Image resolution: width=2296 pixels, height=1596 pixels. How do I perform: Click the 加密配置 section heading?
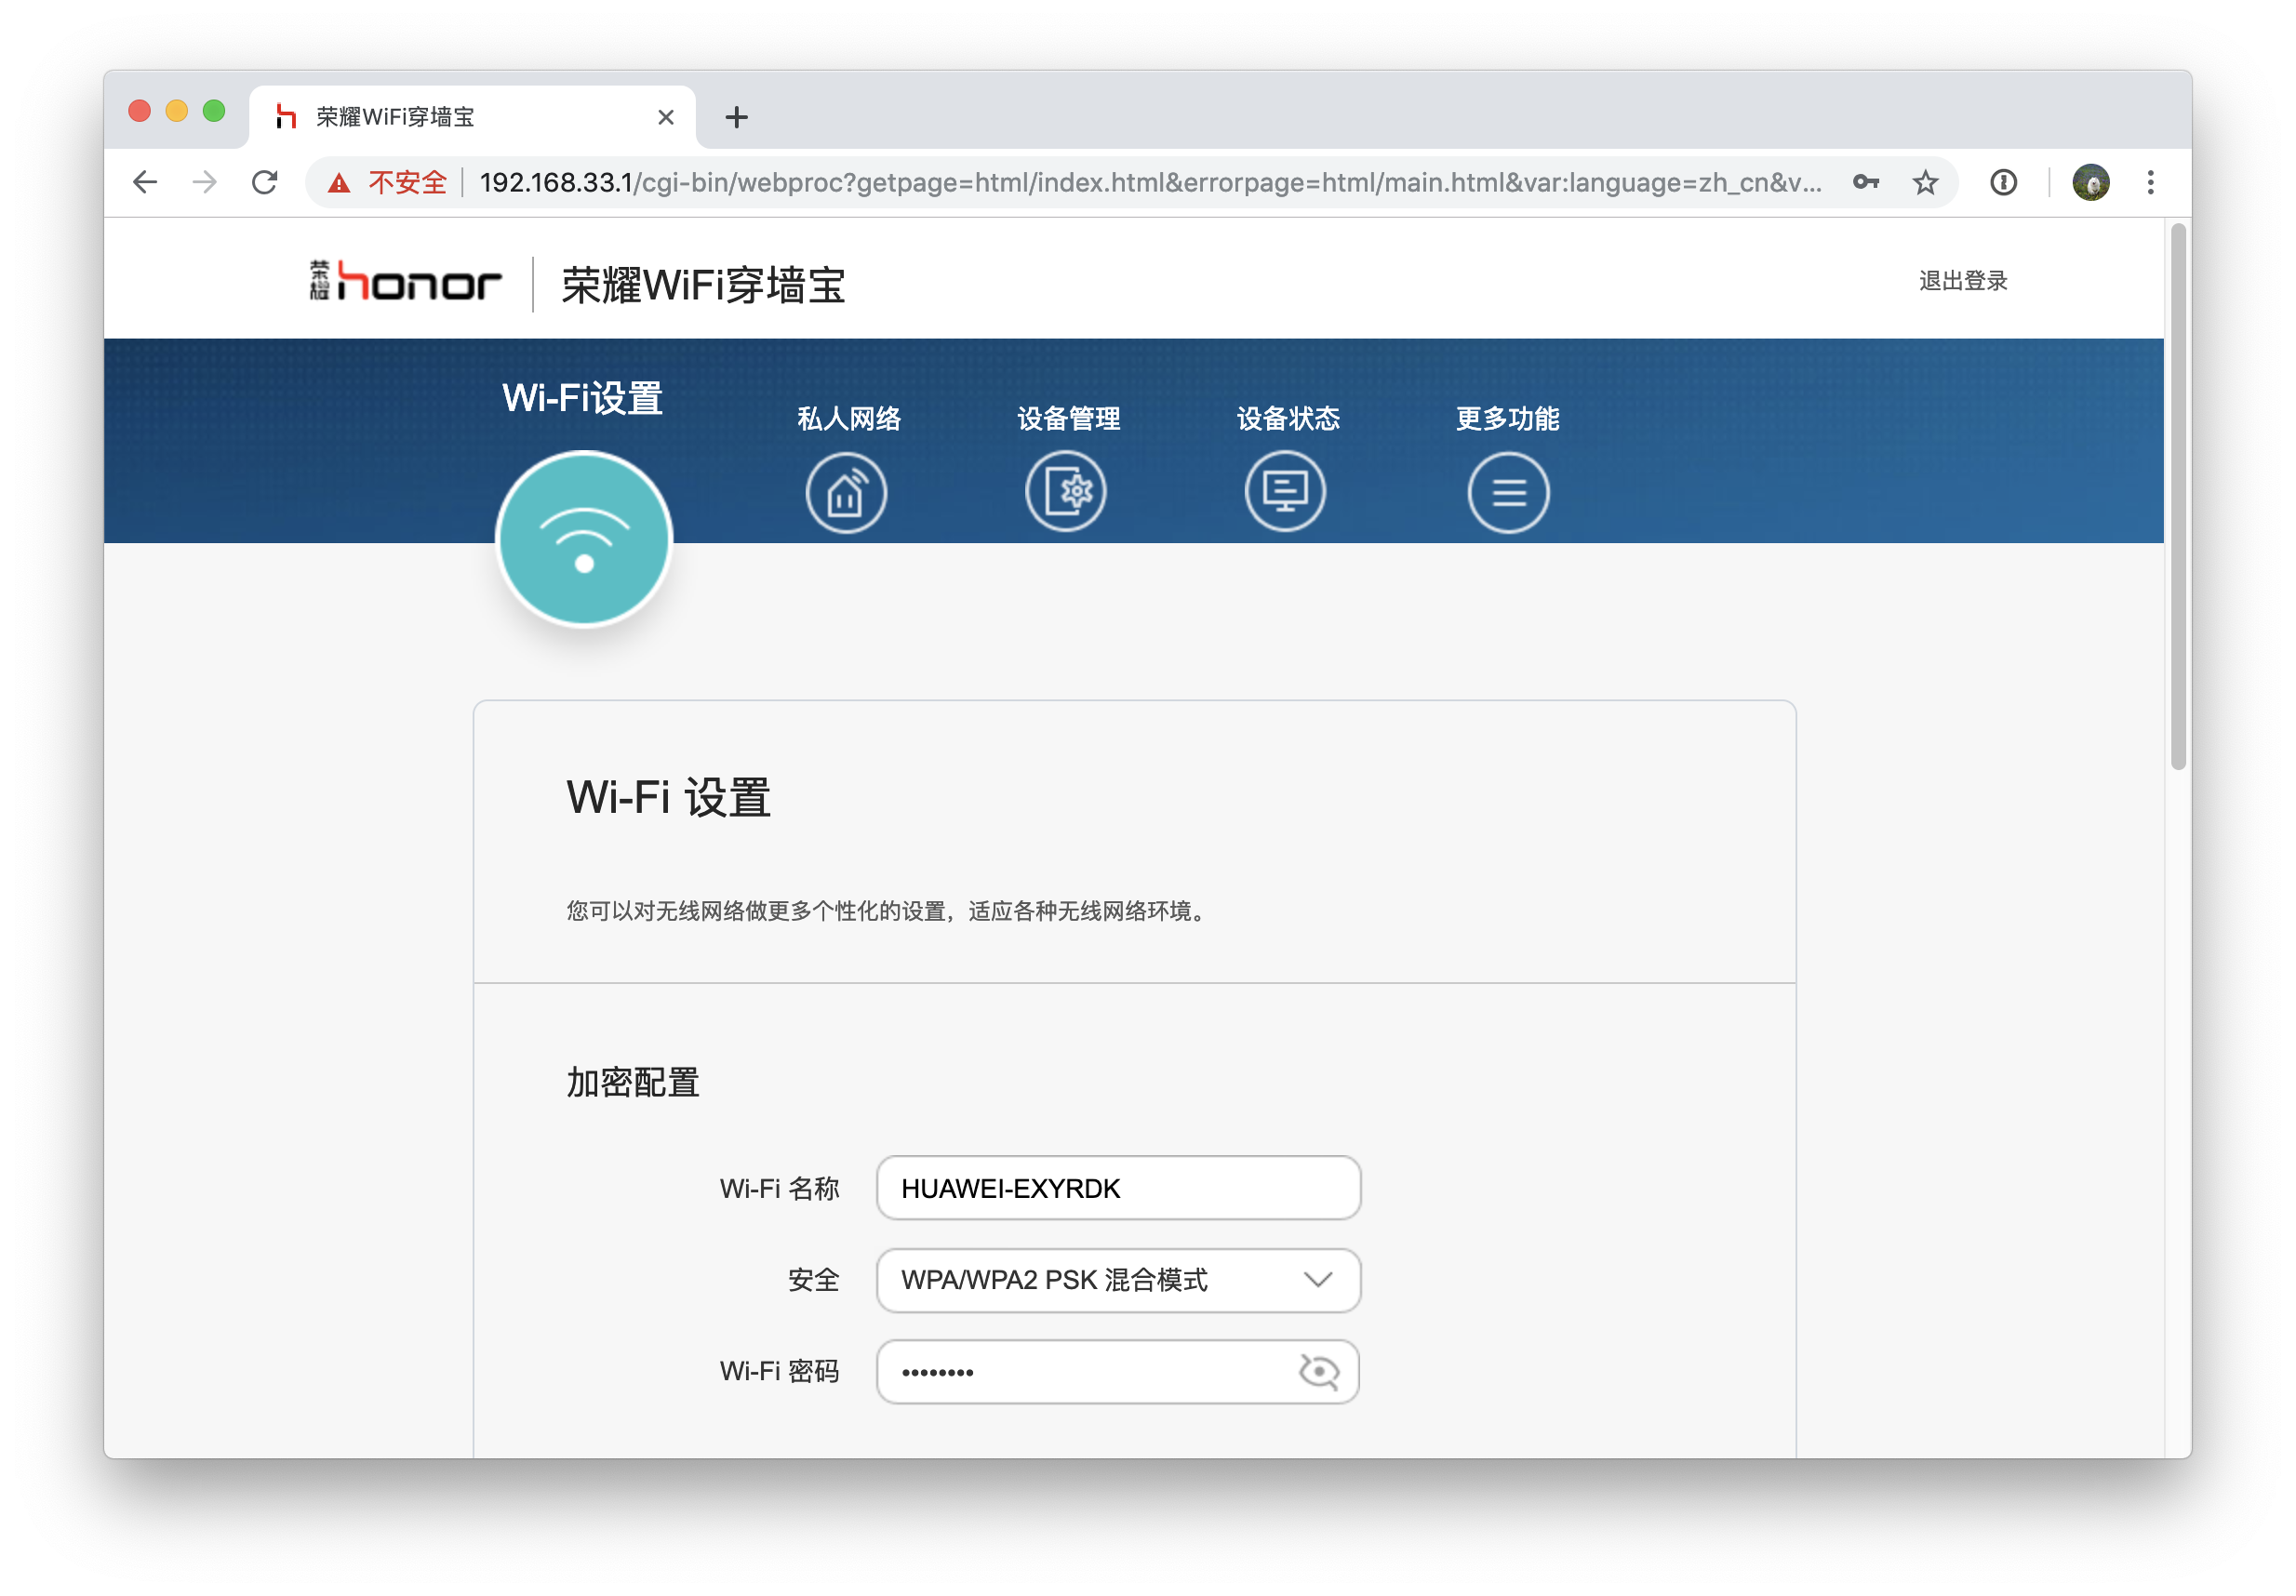[633, 1082]
